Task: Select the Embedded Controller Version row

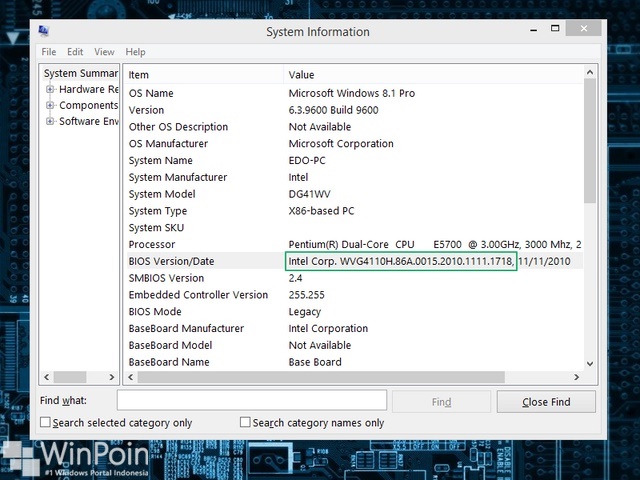Action: coord(353,295)
